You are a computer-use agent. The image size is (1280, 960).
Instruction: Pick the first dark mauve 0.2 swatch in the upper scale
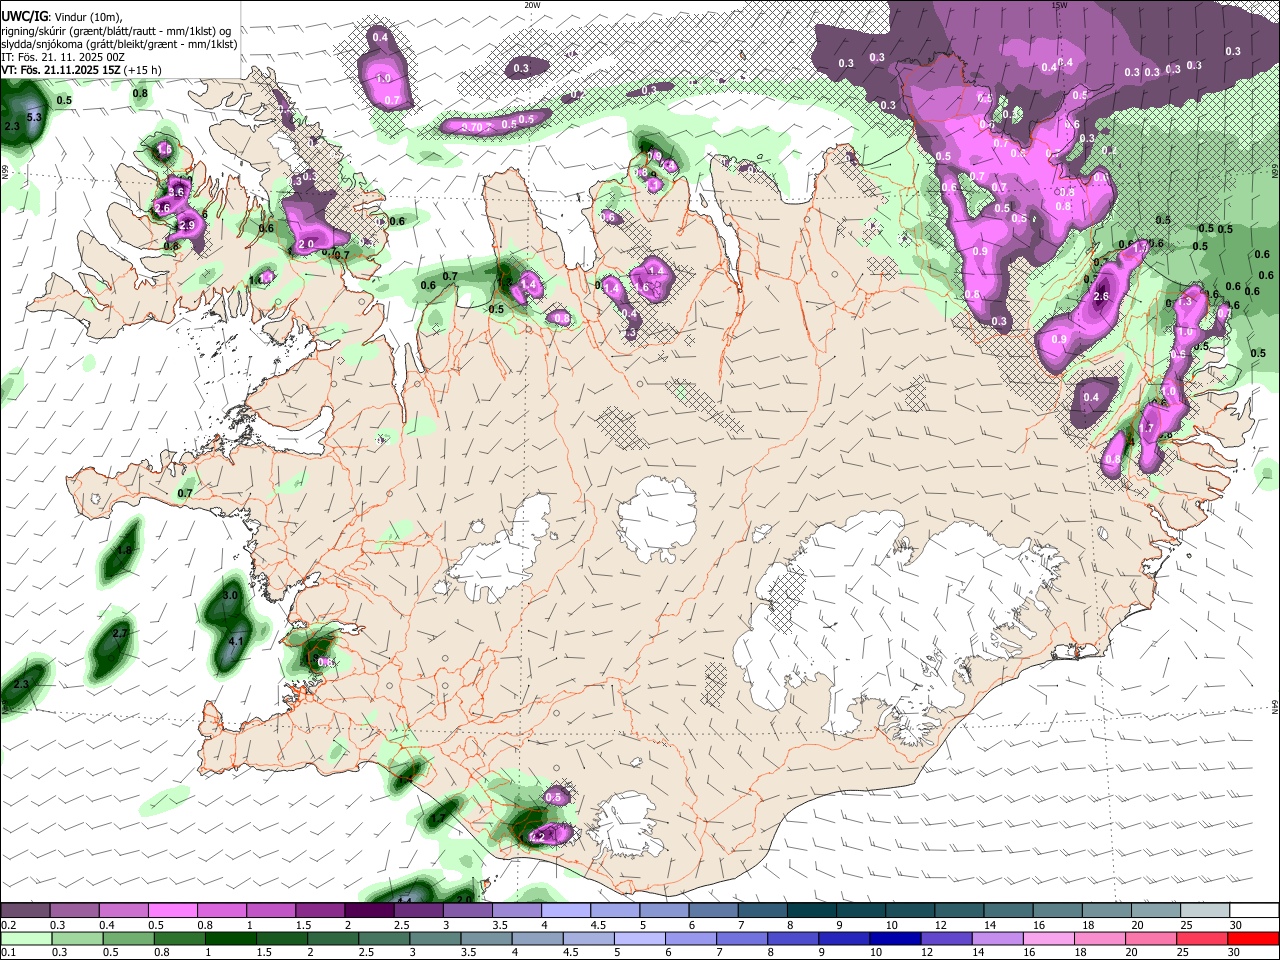pyautogui.click(x=25, y=911)
